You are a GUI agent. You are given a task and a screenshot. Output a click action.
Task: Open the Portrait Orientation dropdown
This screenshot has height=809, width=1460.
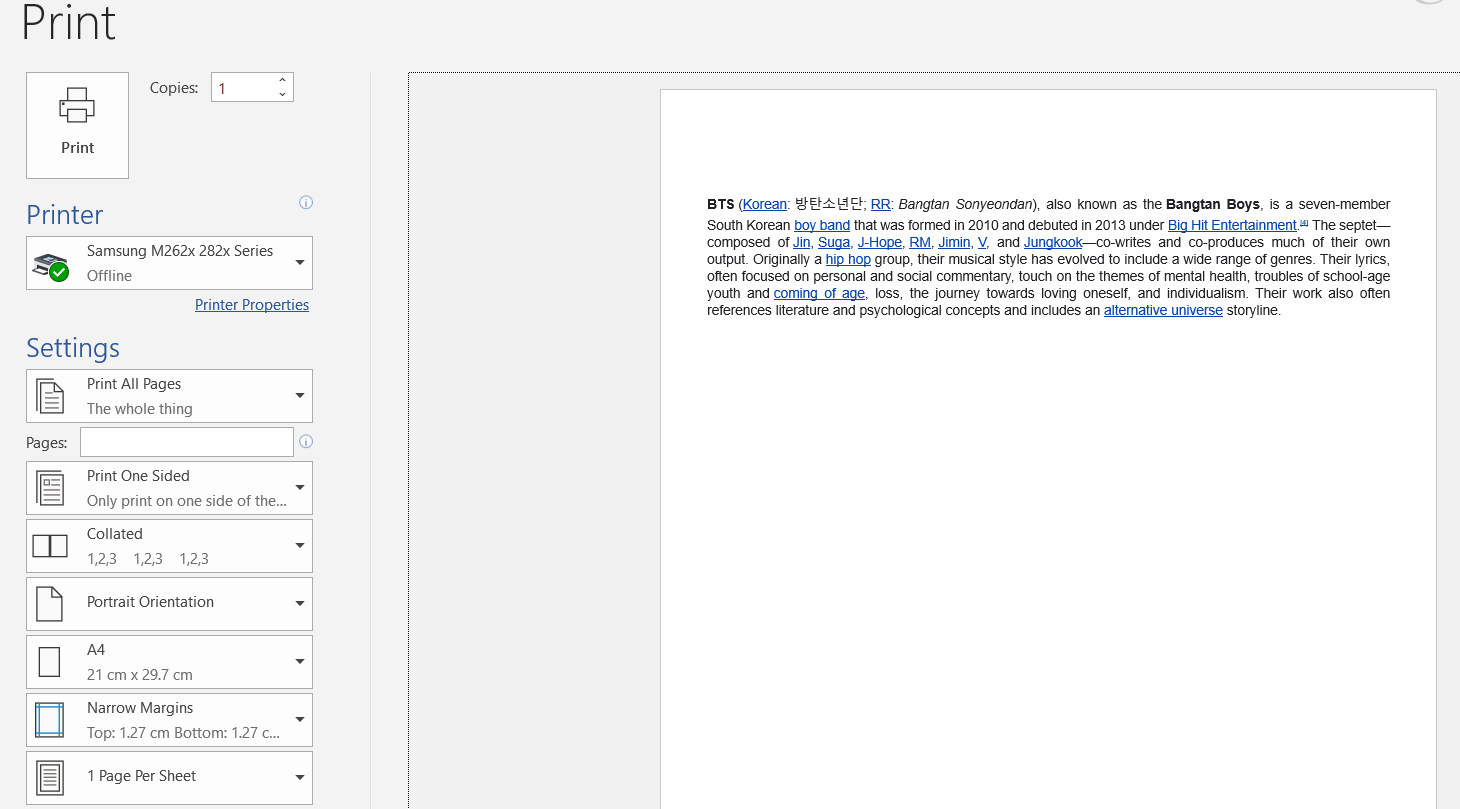(x=169, y=604)
